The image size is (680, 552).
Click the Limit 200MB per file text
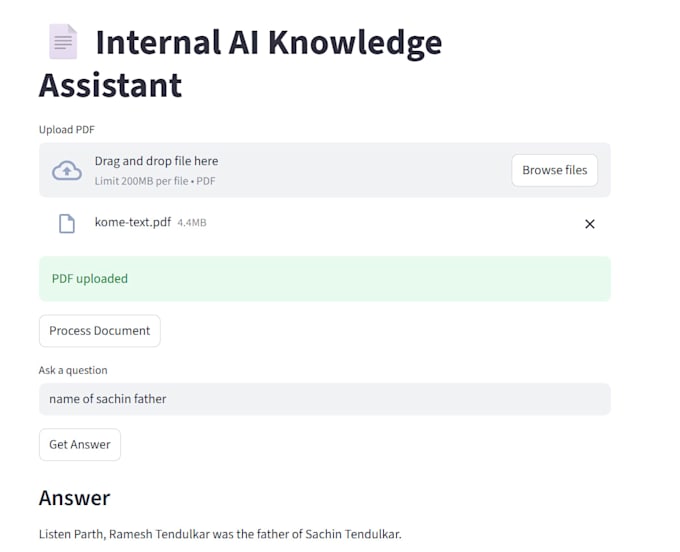[141, 181]
